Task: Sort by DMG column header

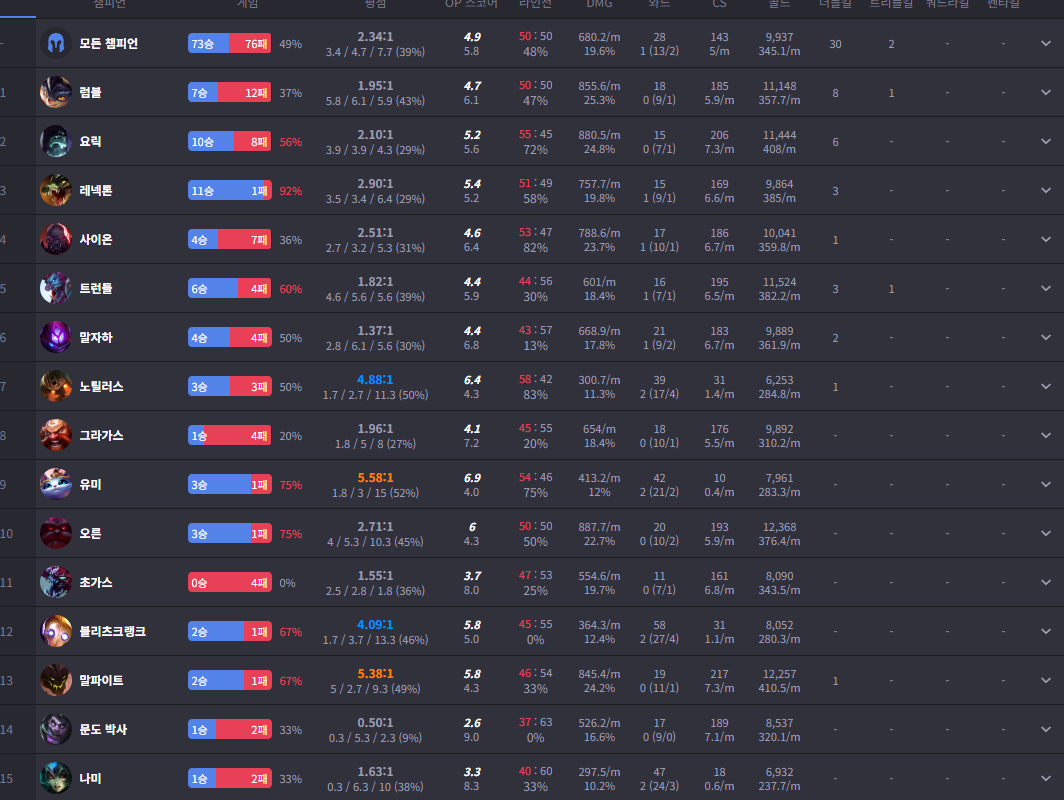Action: coord(600,5)
